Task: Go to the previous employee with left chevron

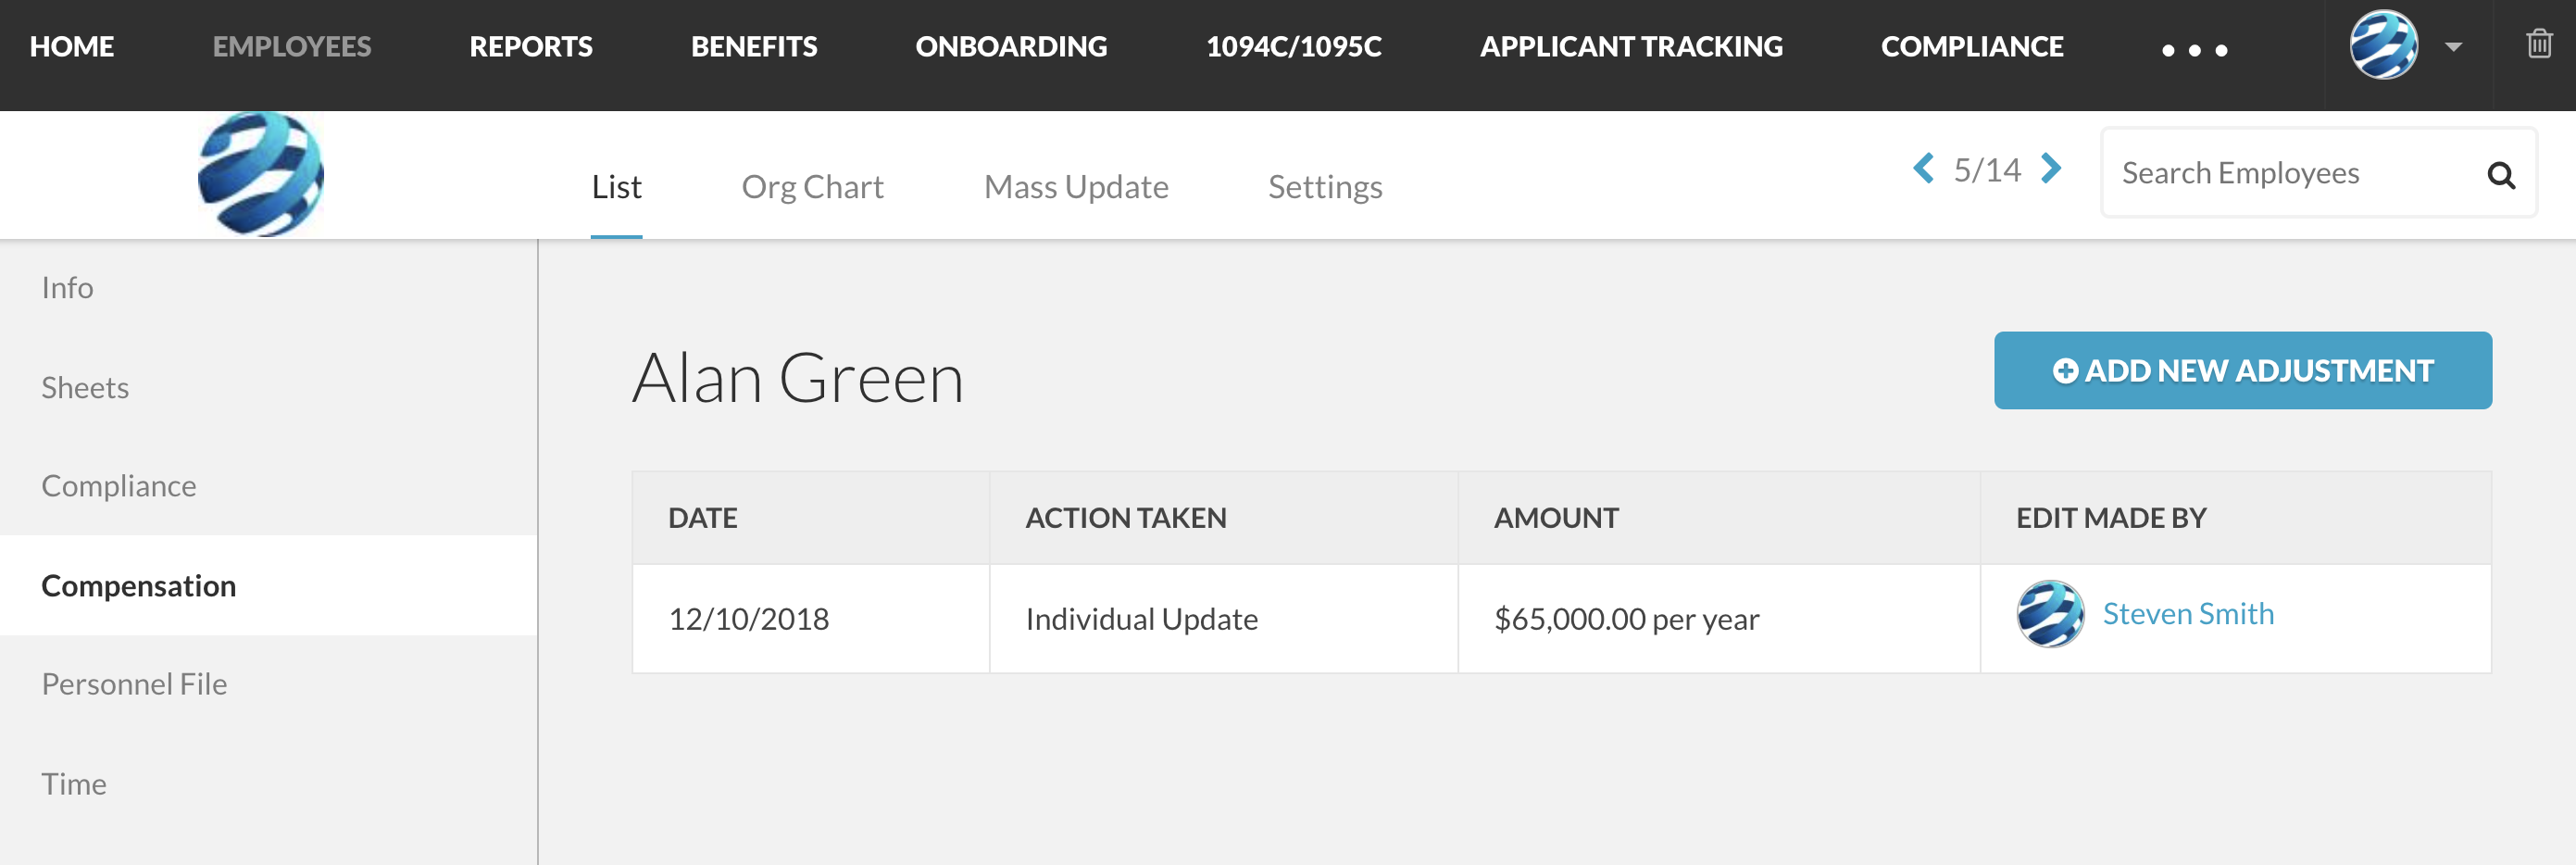Action: 1923,168
